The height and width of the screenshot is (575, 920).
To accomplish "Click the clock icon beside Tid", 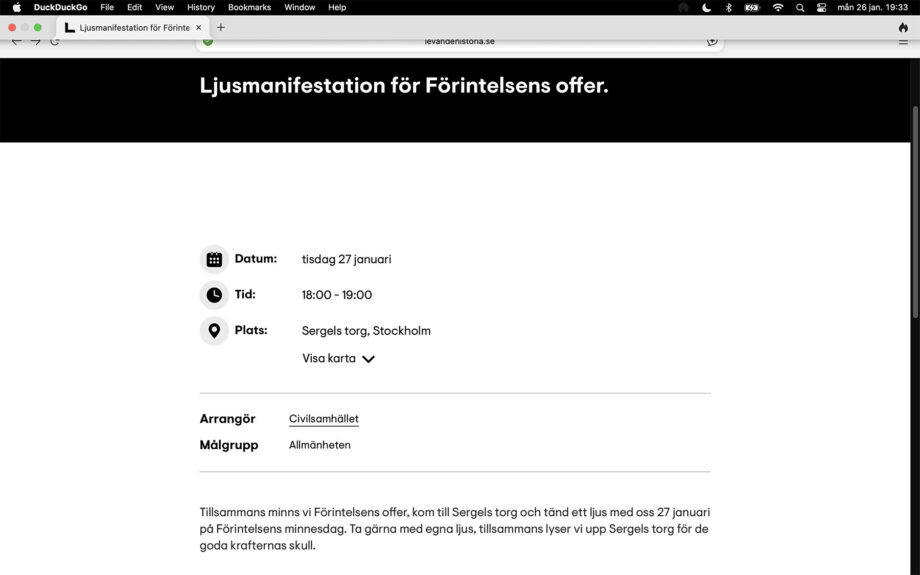I will (214, 295).
